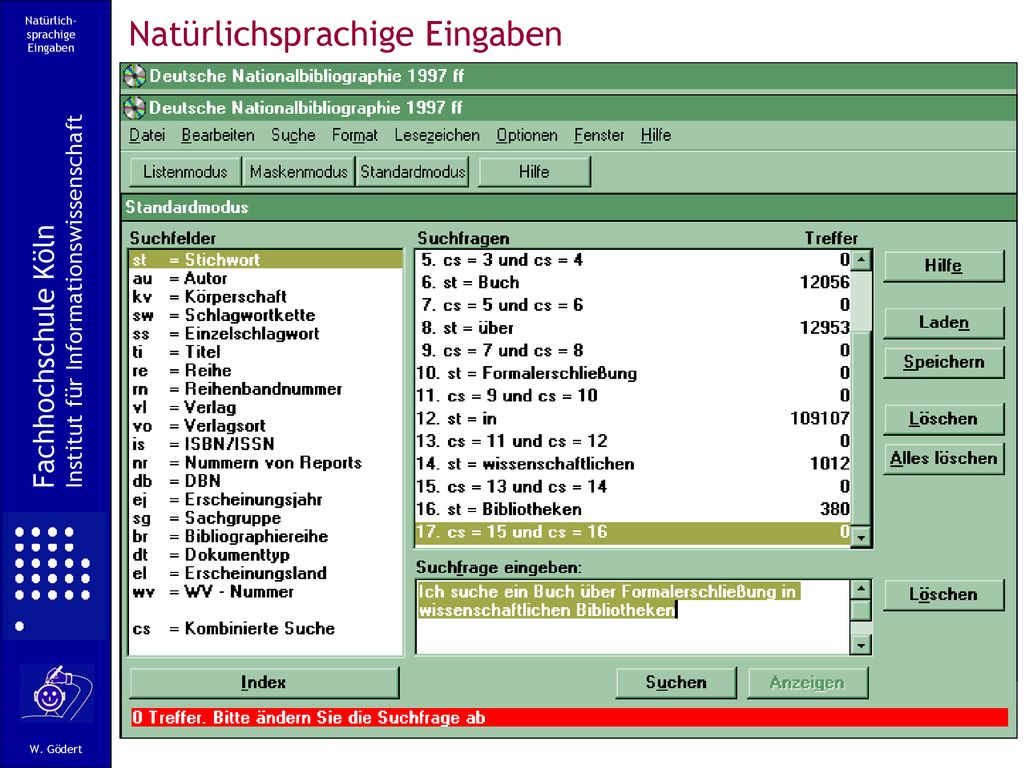Image resolution: width=1024 pixels, height=768 pixels.
Task: Click down arrow of query input scrollbar
Action: coord(861,645)
